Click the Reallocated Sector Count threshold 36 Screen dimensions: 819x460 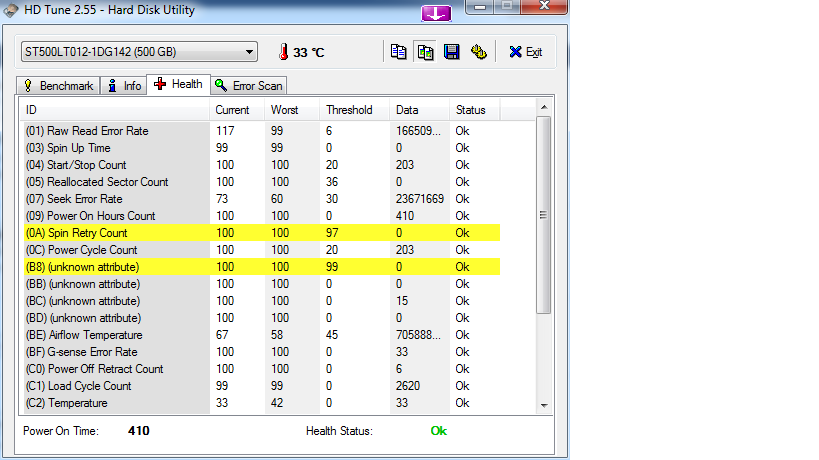(x=332, y=182)
